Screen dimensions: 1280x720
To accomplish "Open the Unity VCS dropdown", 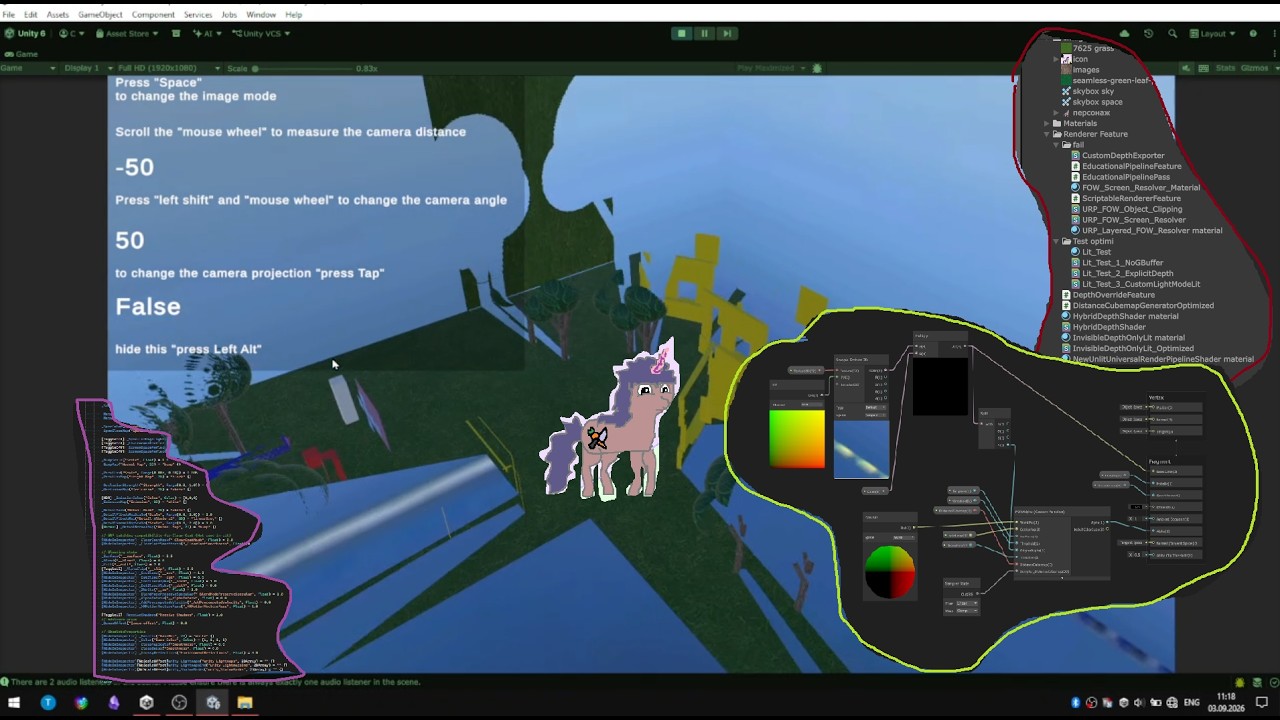I will (261, 33).
